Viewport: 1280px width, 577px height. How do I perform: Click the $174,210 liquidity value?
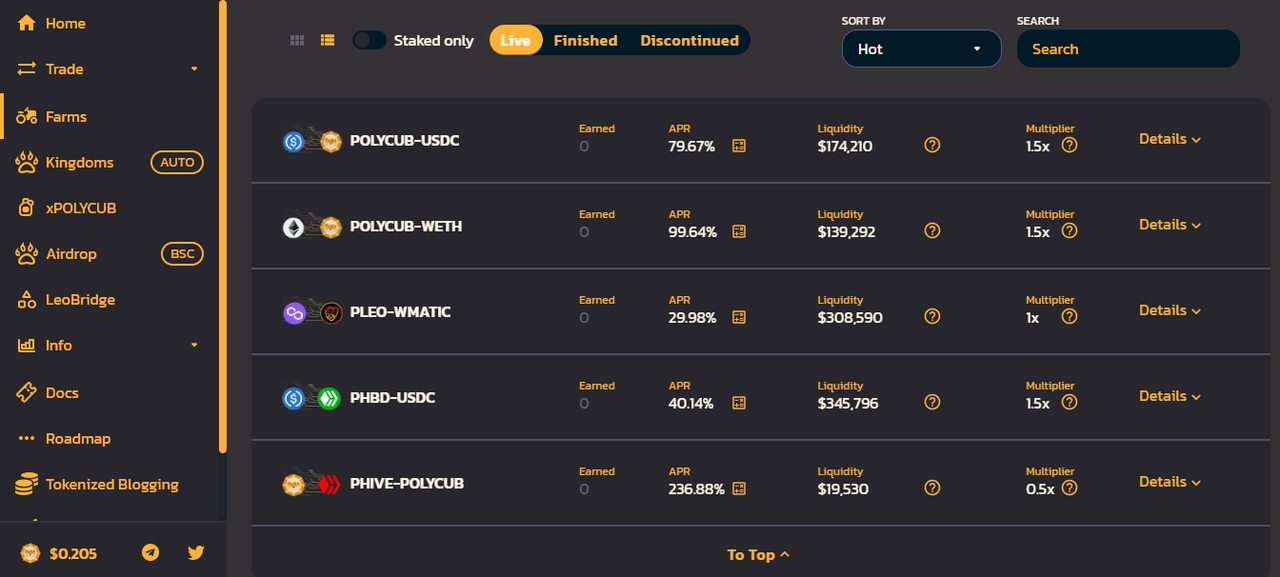[845, 146]
